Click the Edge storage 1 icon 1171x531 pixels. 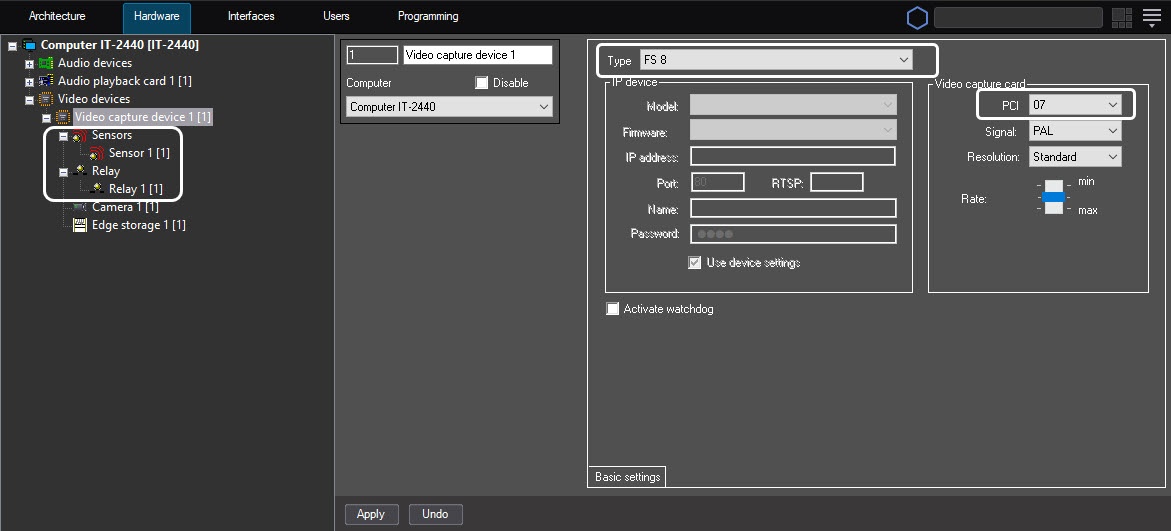[80, 225]
